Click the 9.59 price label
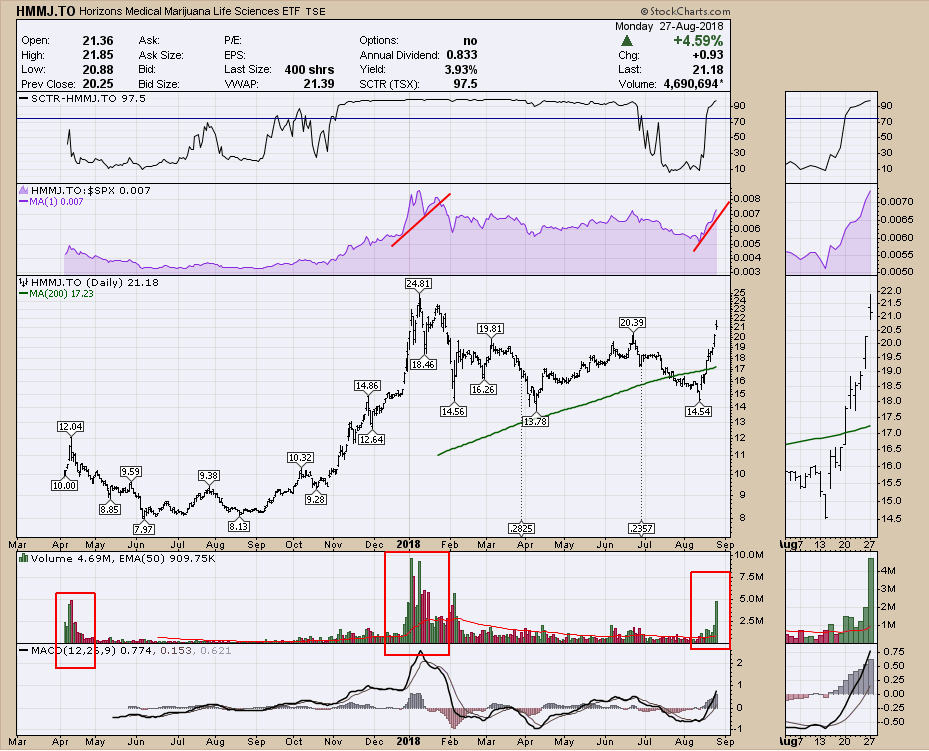The image size is (929, 751). (x=130, y=471)
